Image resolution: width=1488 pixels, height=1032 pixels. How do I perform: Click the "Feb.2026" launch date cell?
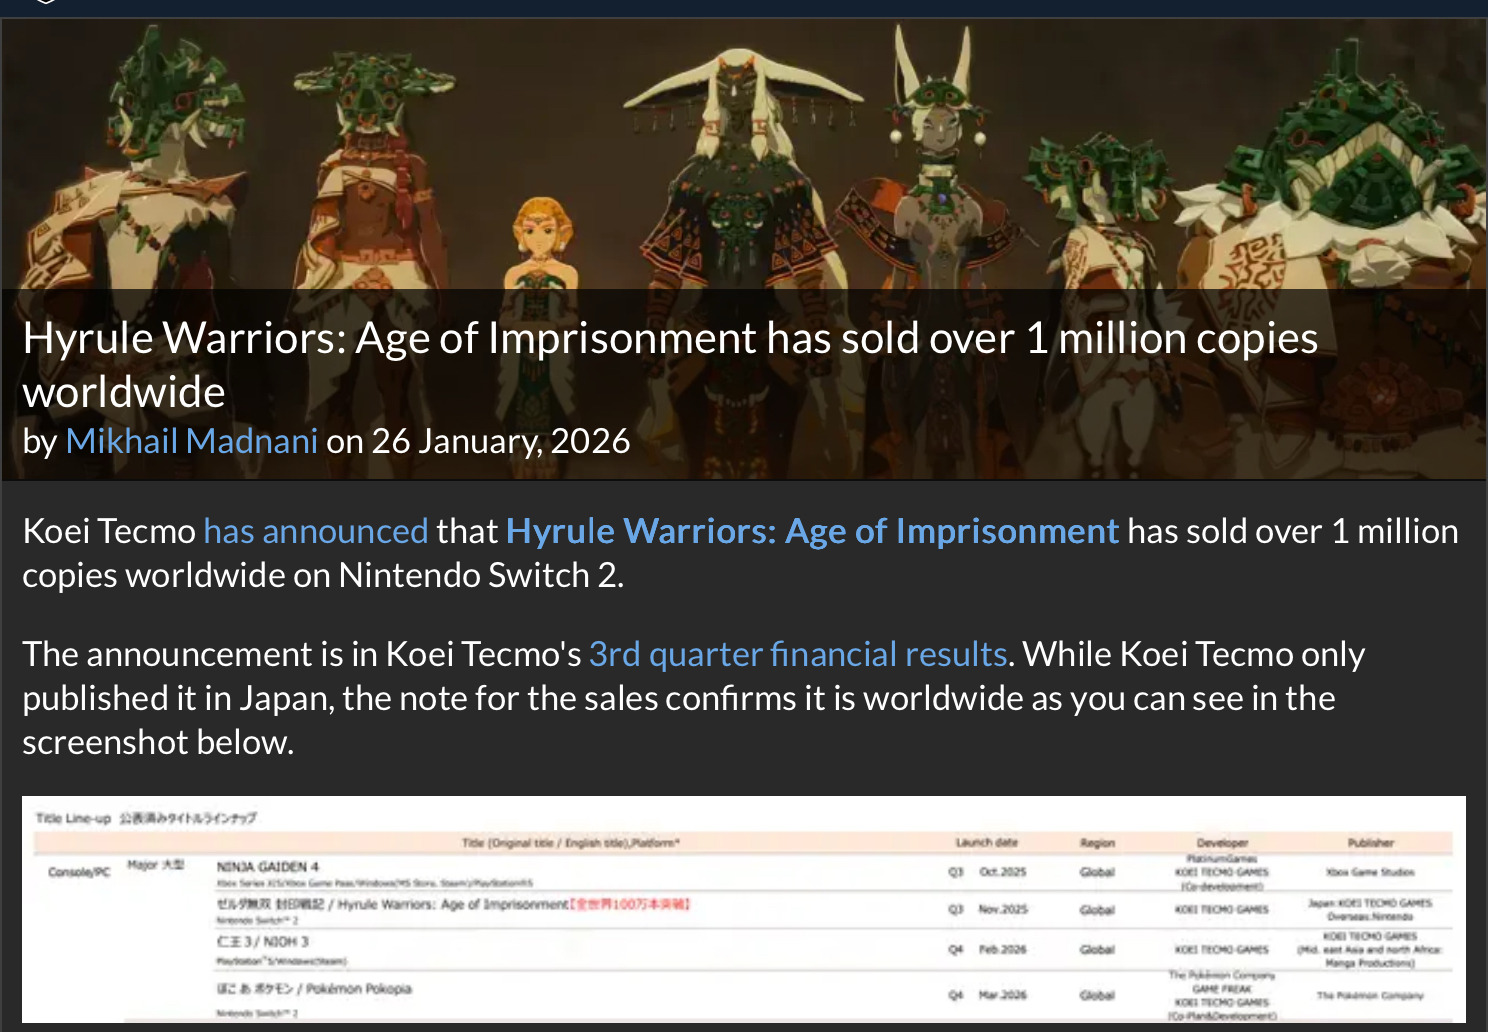click(1002, 949)
